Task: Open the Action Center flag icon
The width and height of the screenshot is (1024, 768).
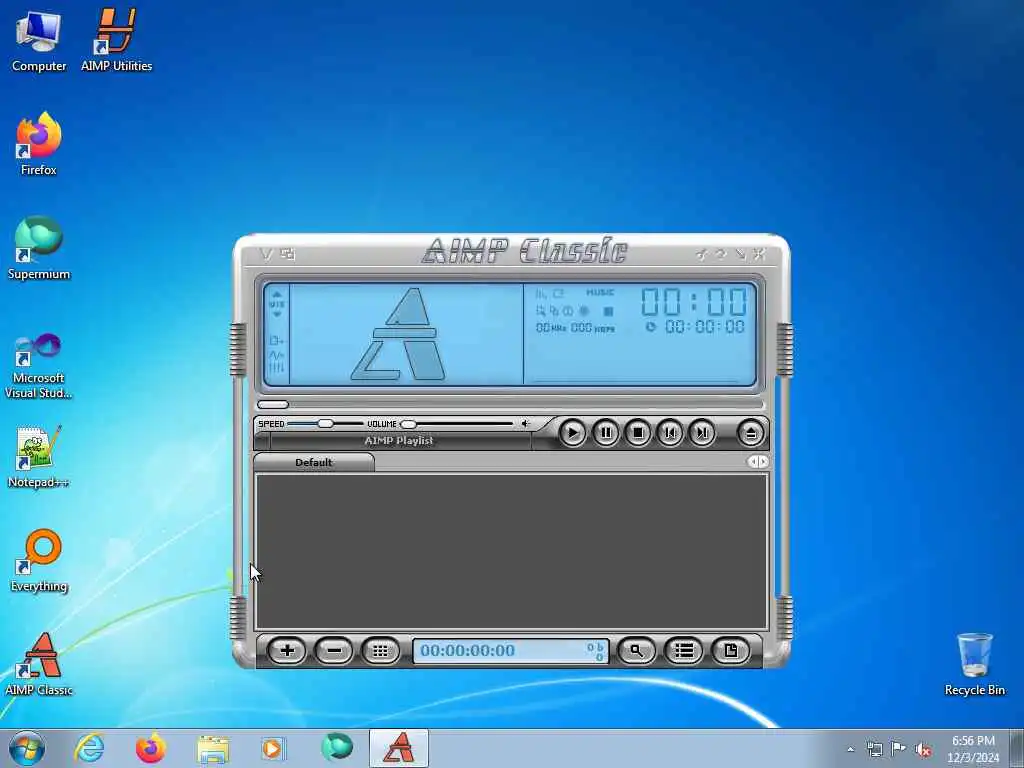Action: (x=899, y=749)
